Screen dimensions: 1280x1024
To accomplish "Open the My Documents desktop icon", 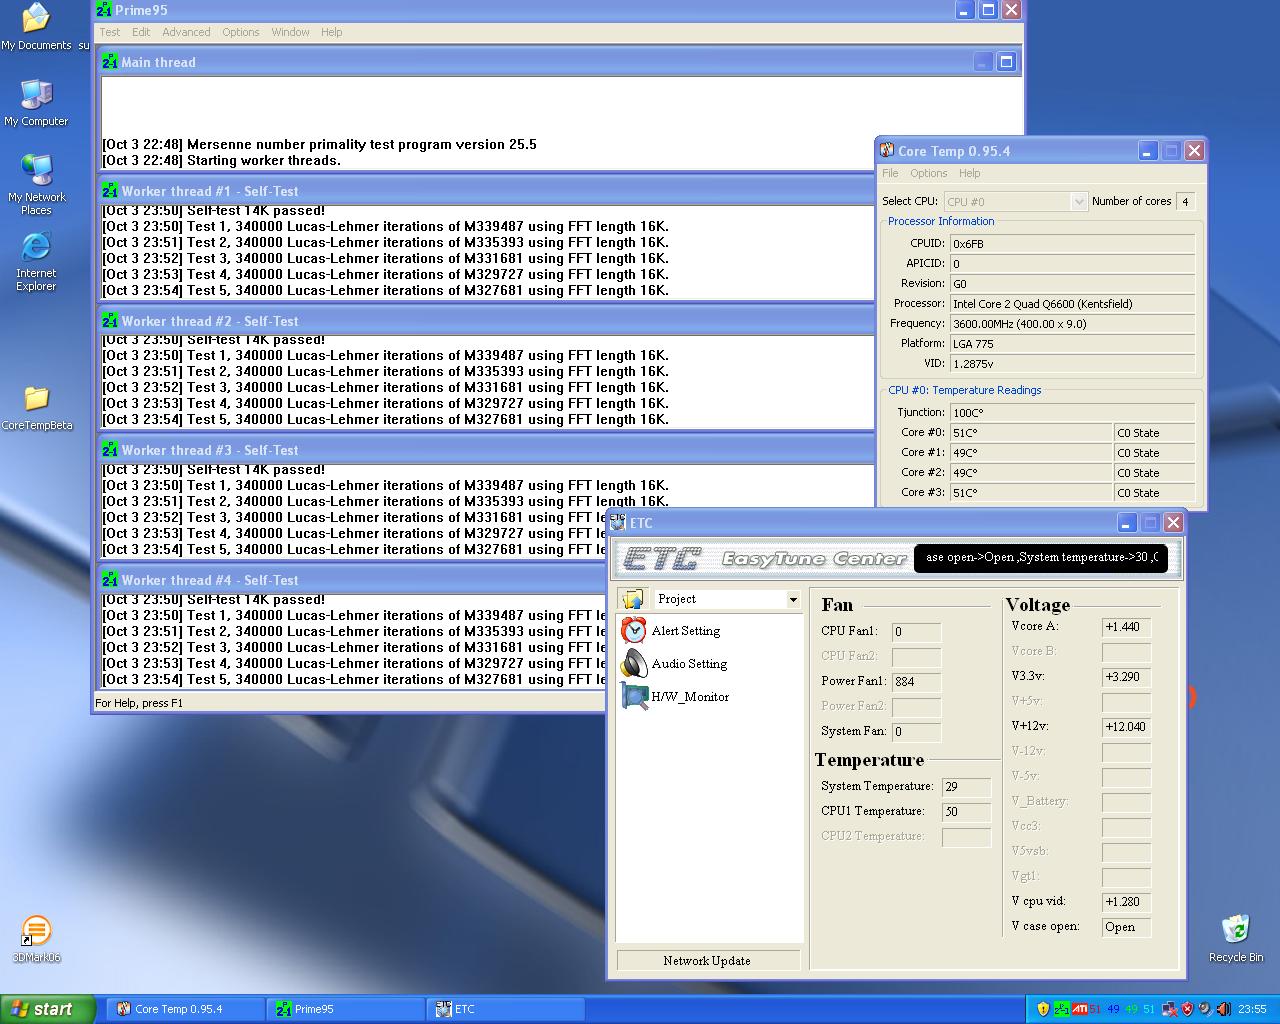I will tap(36, 26).
